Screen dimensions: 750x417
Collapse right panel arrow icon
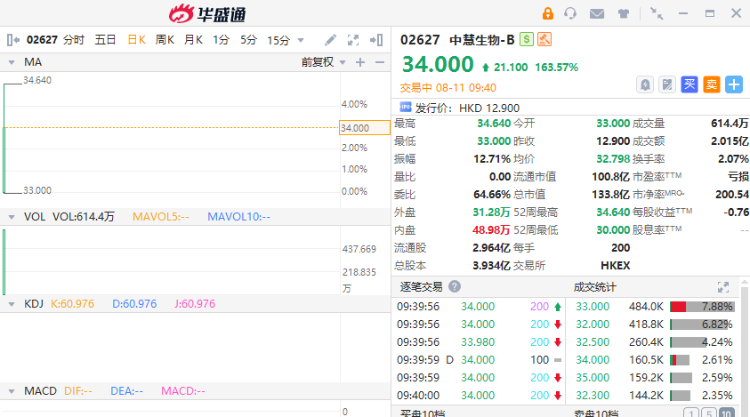click(x=376, y=40)
